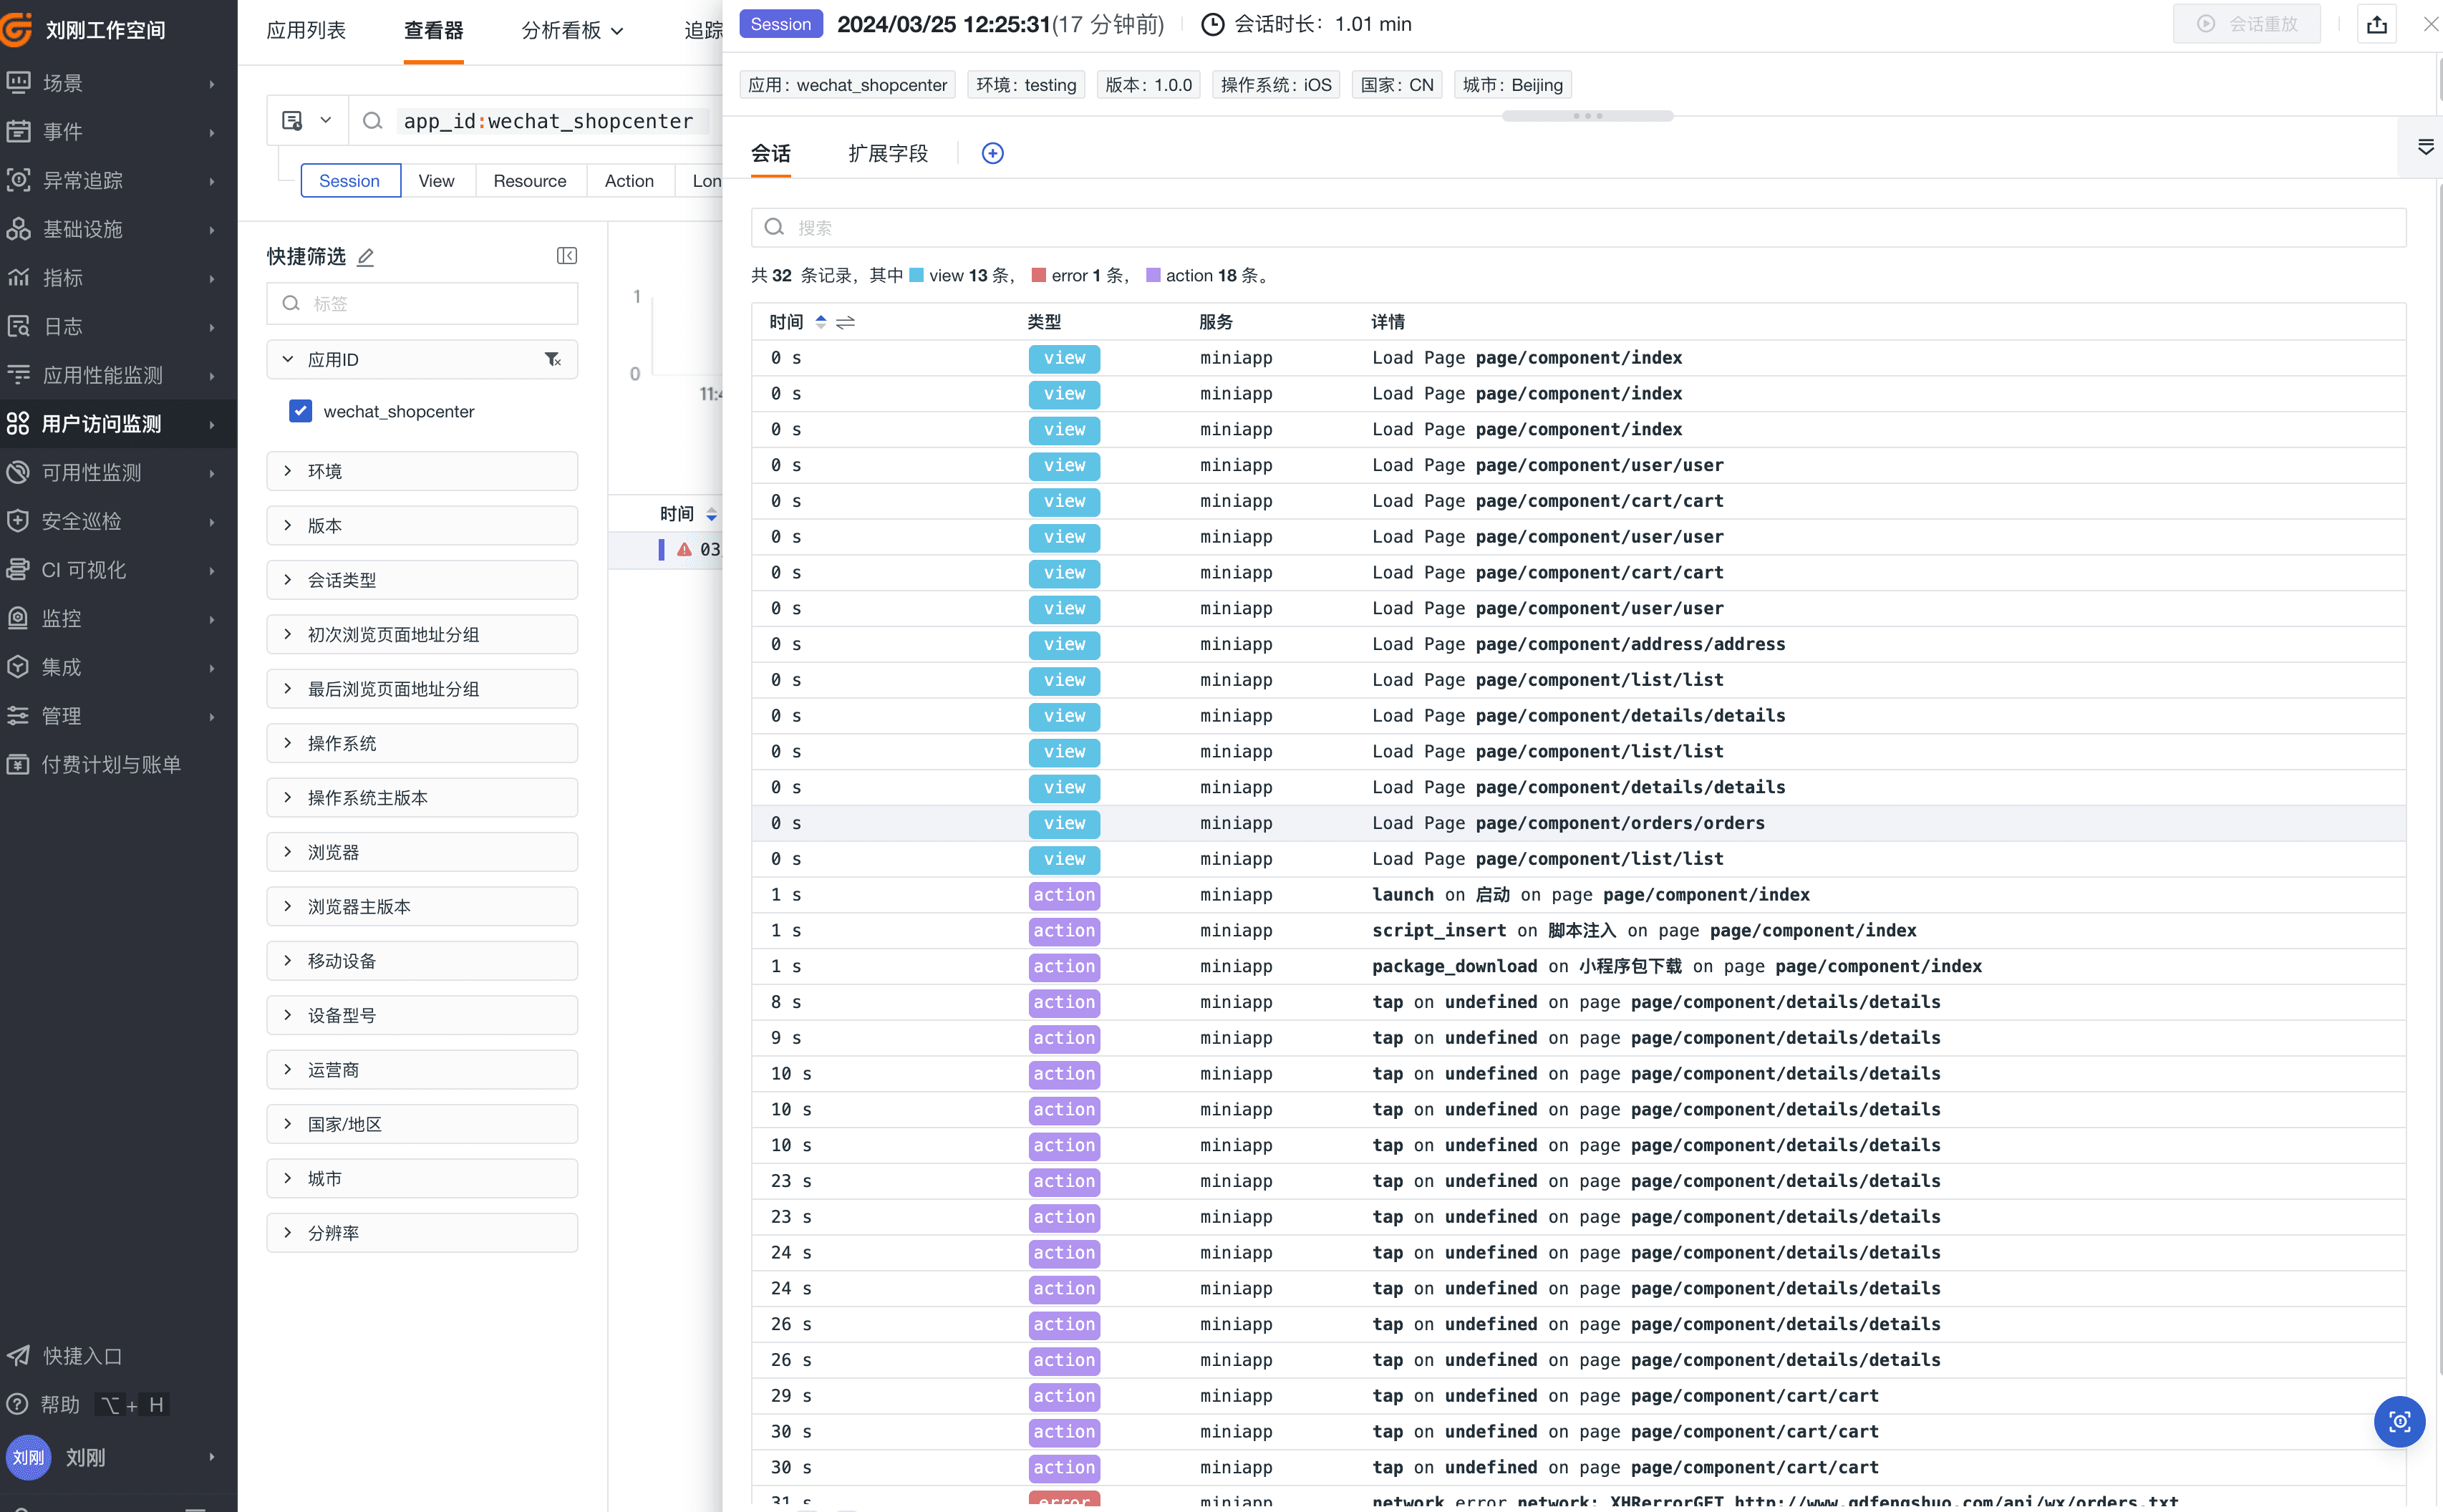2443x1512 pixels.
Task: Open the 分析看板 dropdown menu
Action: pos(572,31)
